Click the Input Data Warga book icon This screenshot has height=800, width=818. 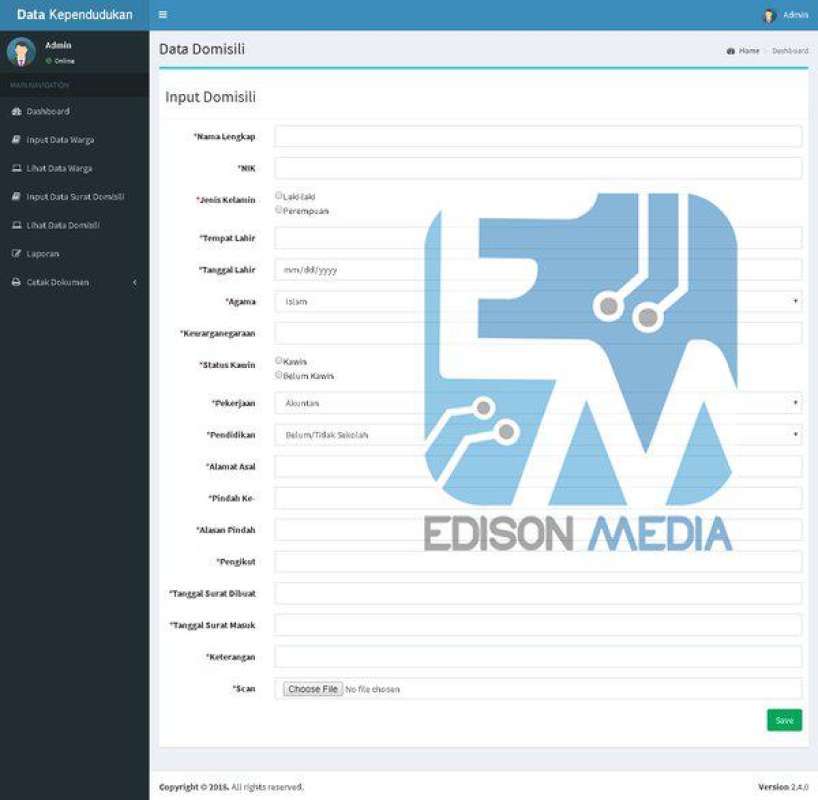coord(16,140)
